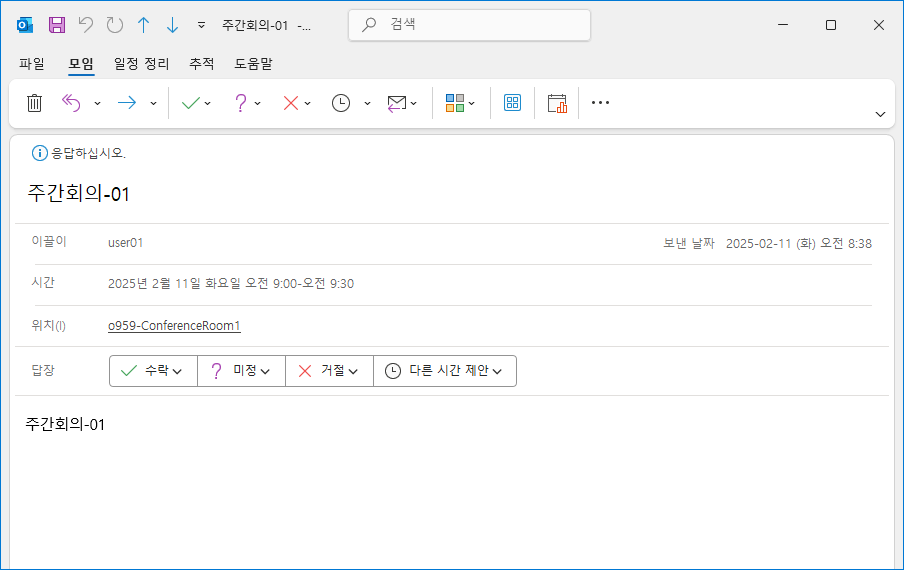Open the 파일 menu
The image size is (904, 570).
pyautogui.click(x=32, y=63)
